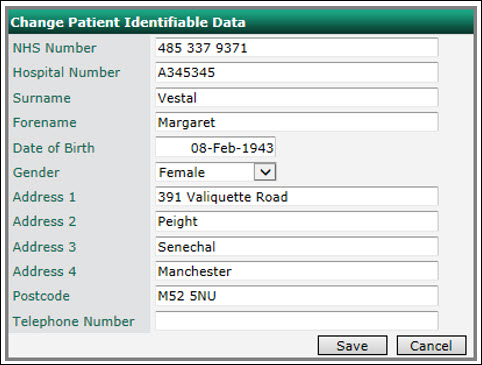This screenshot has width=482, height=365.
Task: Click the Change Patient Identifiable Data title bar
Action: tap(241, 22)
